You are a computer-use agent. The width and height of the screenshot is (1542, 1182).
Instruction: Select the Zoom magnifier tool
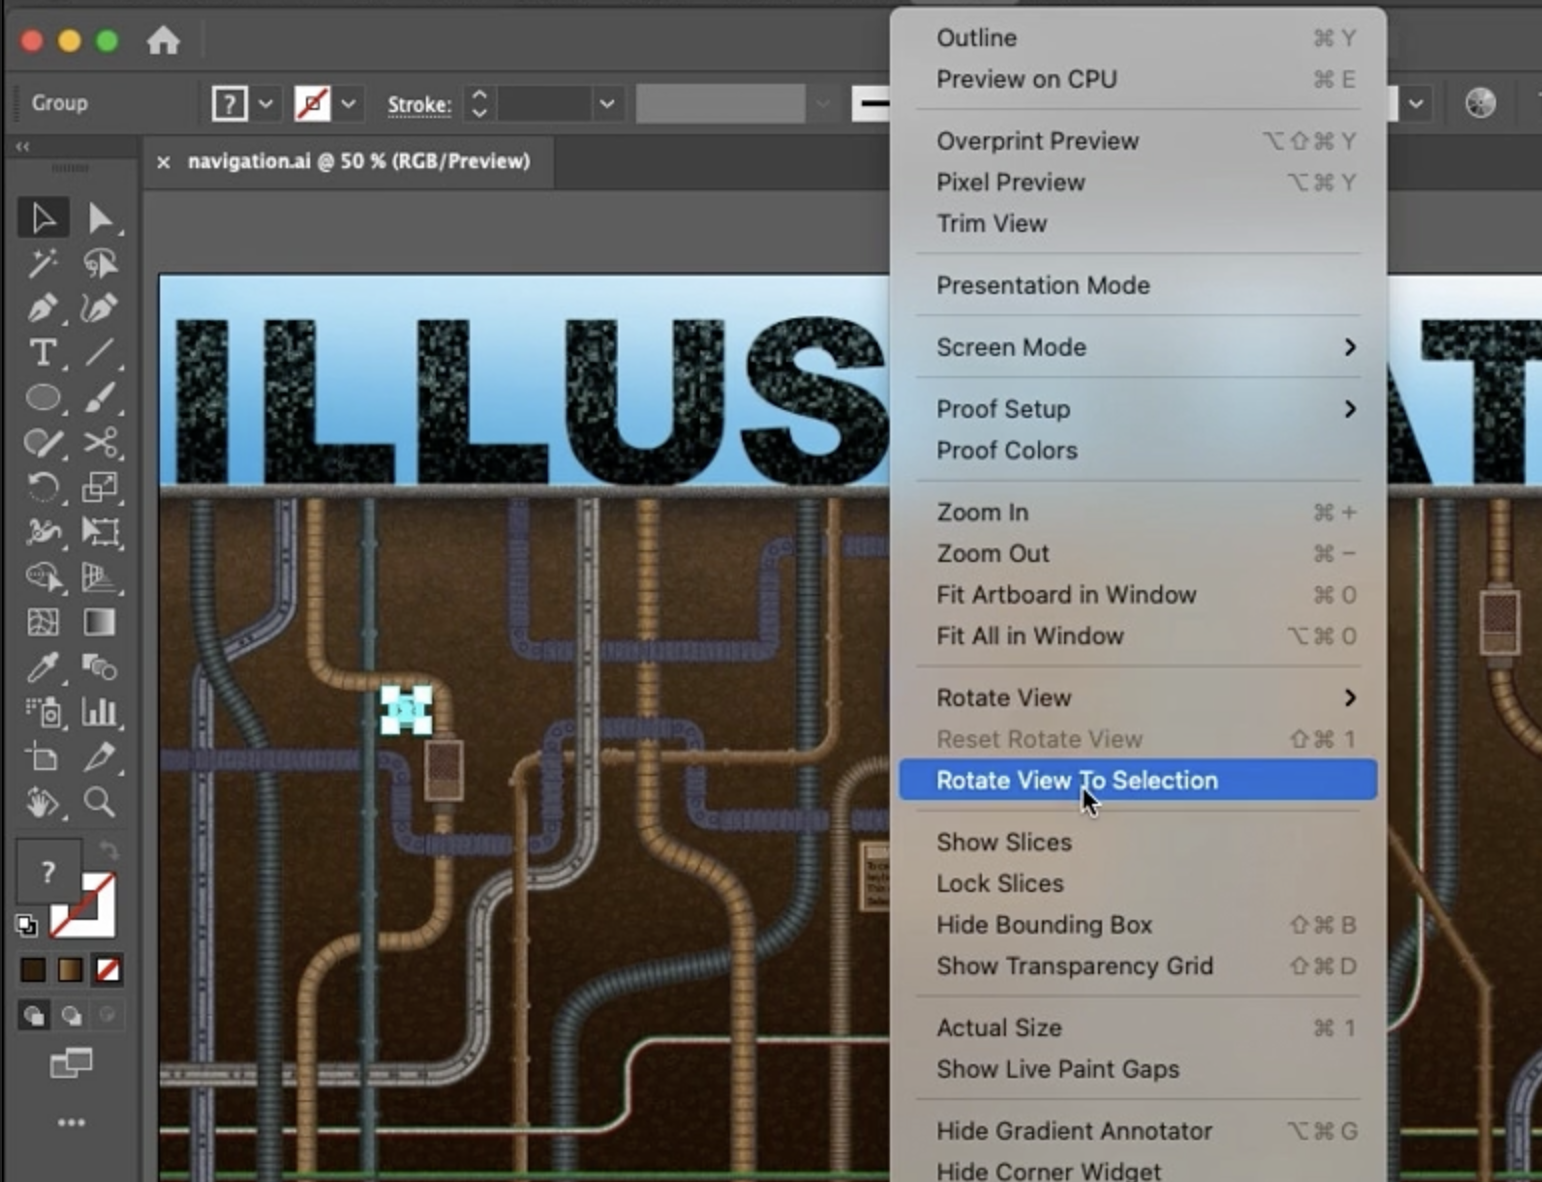(99, 802)
